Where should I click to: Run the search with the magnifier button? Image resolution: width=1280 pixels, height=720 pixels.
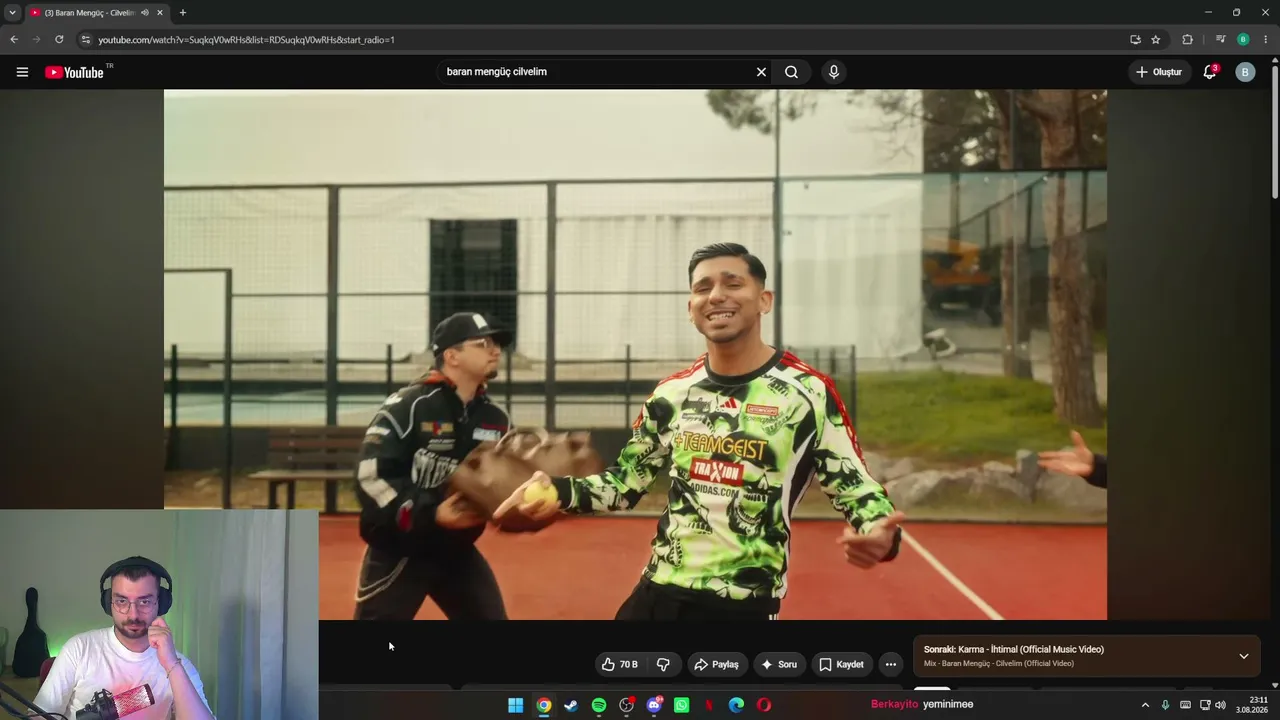pyautogui.click(x=791, y=72)
